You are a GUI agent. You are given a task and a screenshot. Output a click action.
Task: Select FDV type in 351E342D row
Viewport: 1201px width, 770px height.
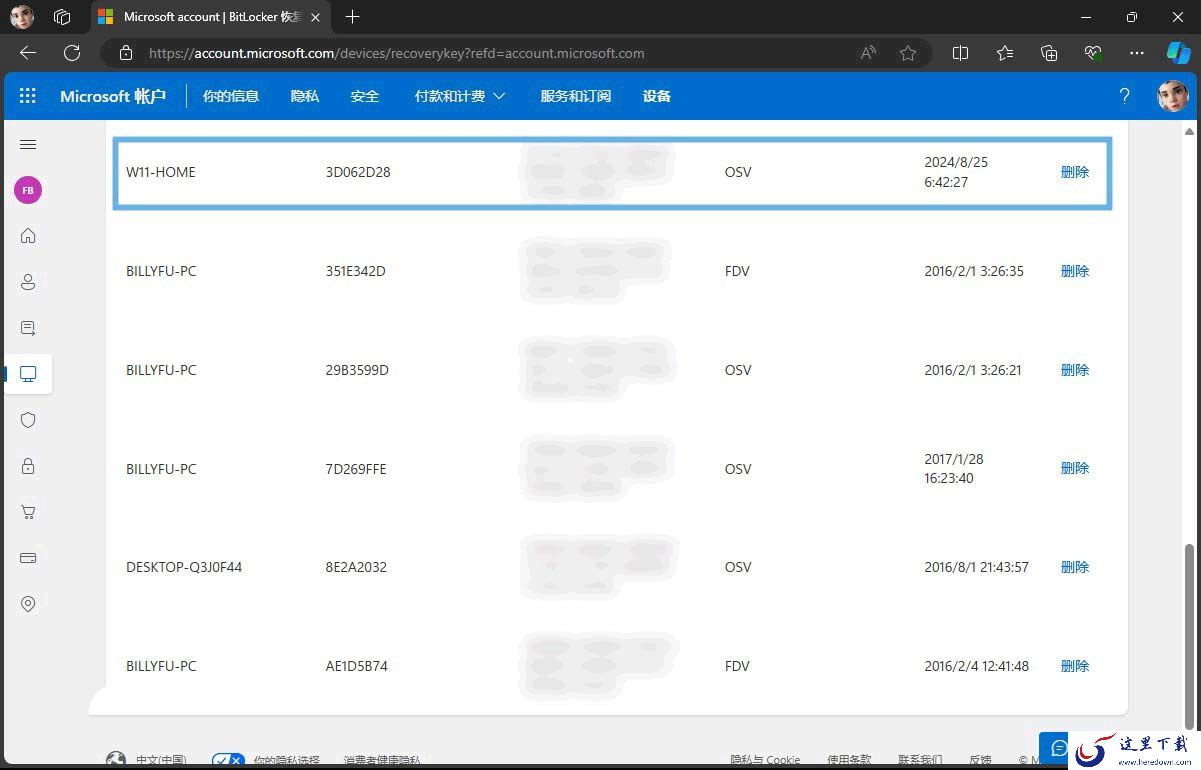pos(737,271)
